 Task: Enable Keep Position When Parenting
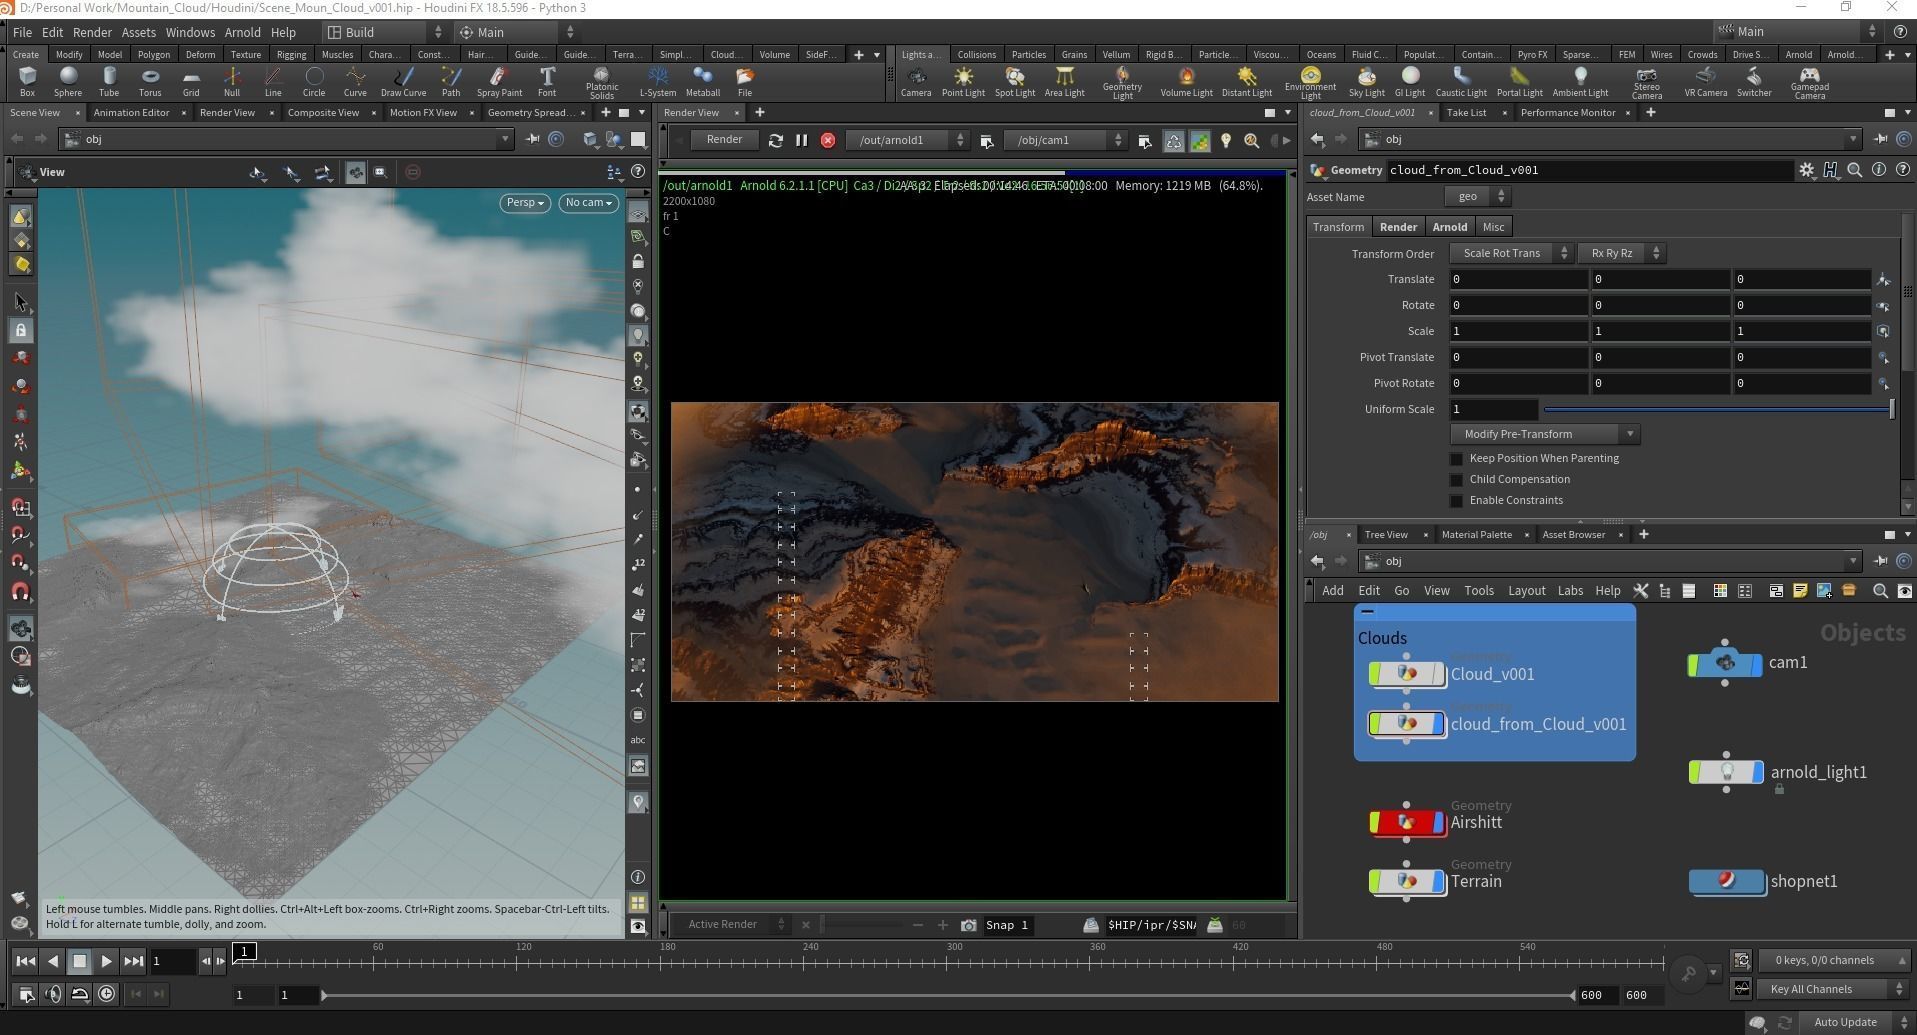(1457, 458)
